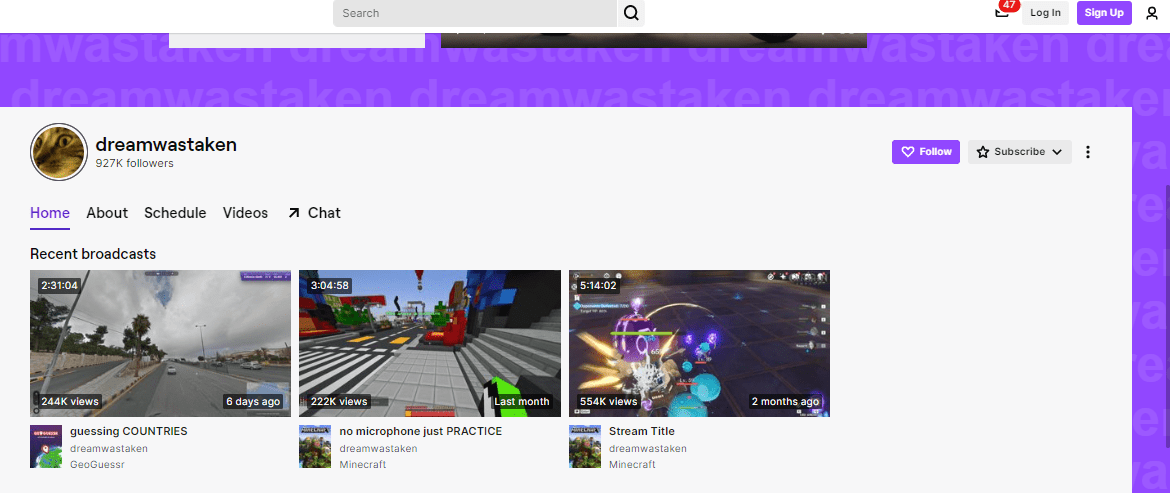Click the Recent broadcasts heading
Viewport: 1170px width, 493px height.
click(x=93, y=254)
